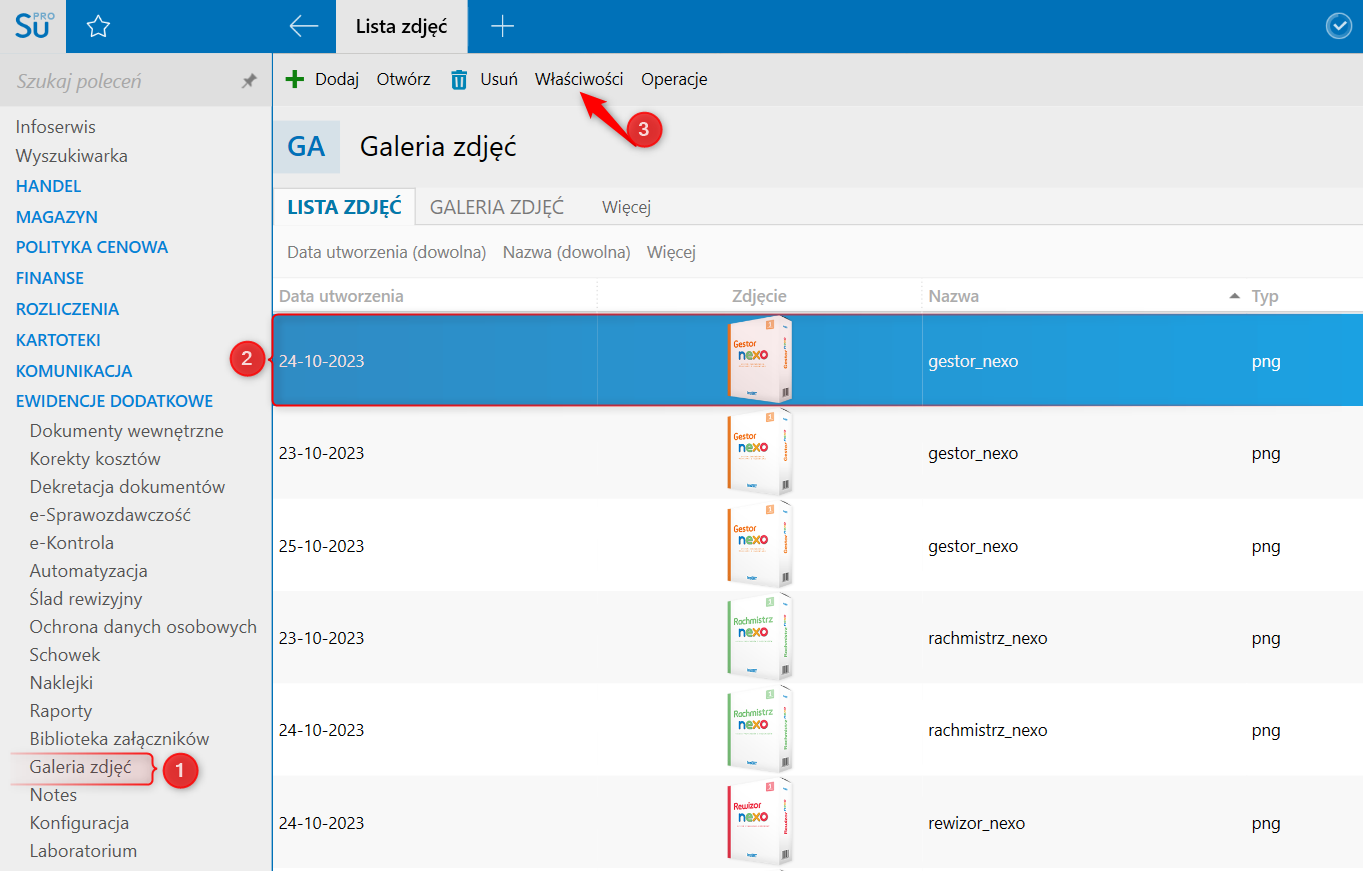Image resolution: width=1363 pixels, height=871 pixels.
Task: Open a new tab with plus icon
Action: pyautogui.click(x=502, y=27)
